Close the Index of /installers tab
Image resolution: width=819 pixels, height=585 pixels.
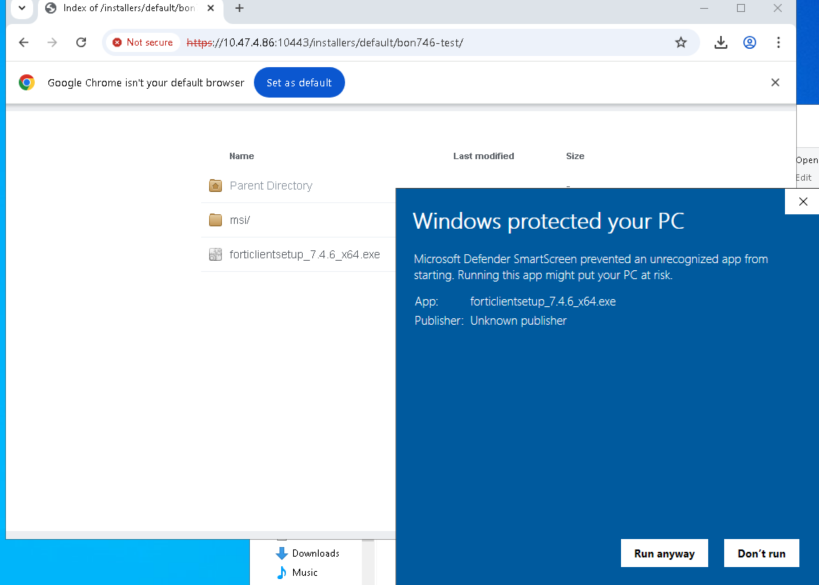point(210,8)
